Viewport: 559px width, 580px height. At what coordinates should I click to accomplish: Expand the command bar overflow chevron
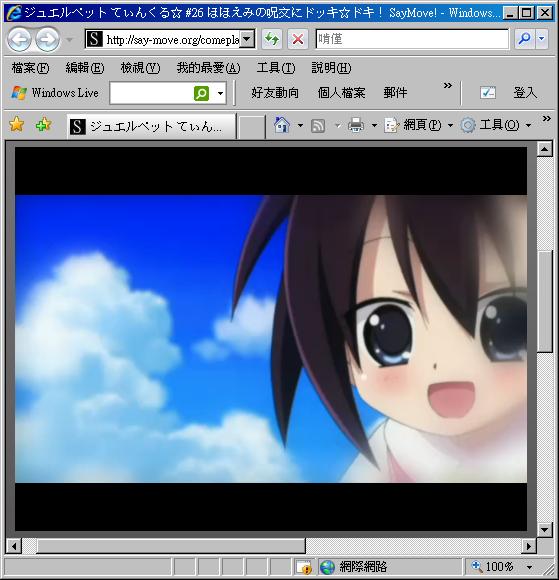click(546, 118)
